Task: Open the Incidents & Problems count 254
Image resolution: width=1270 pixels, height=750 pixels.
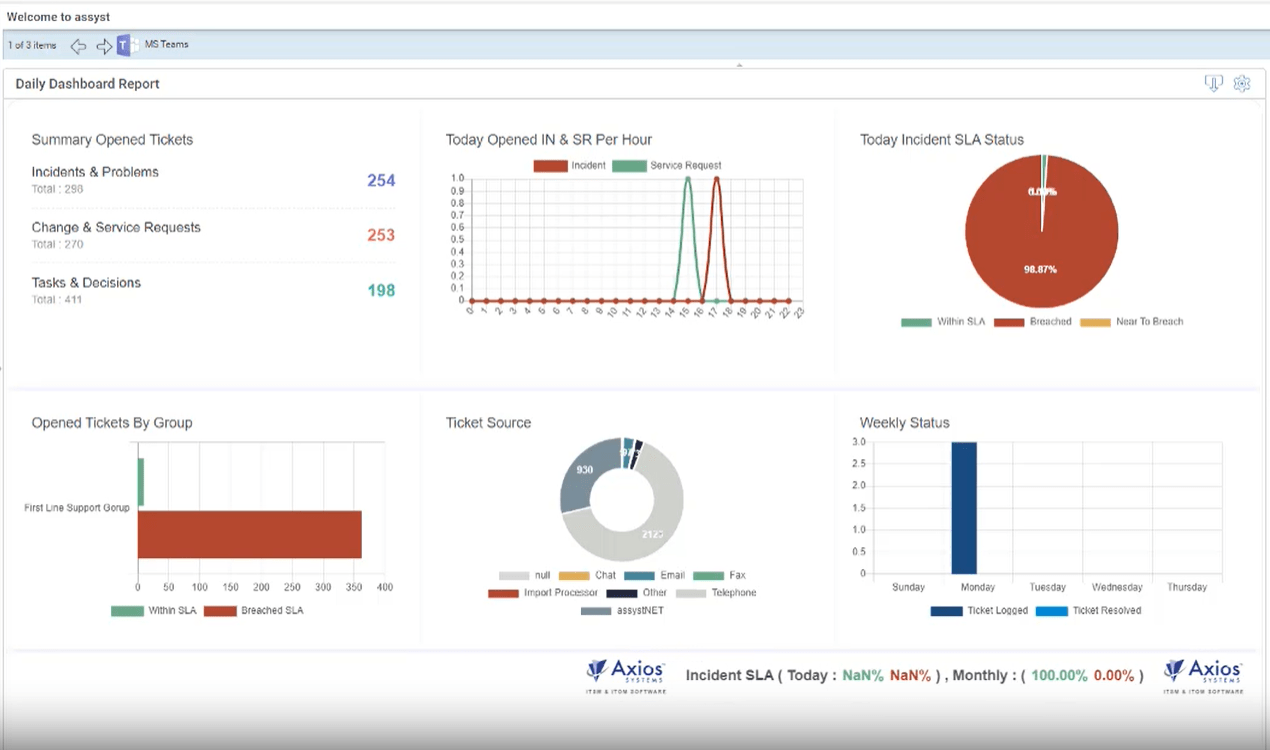Action: click(x=381, y=181)
